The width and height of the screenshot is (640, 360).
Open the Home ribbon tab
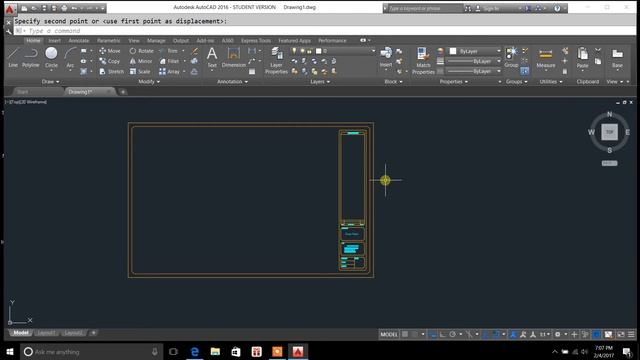pos(33,40)
